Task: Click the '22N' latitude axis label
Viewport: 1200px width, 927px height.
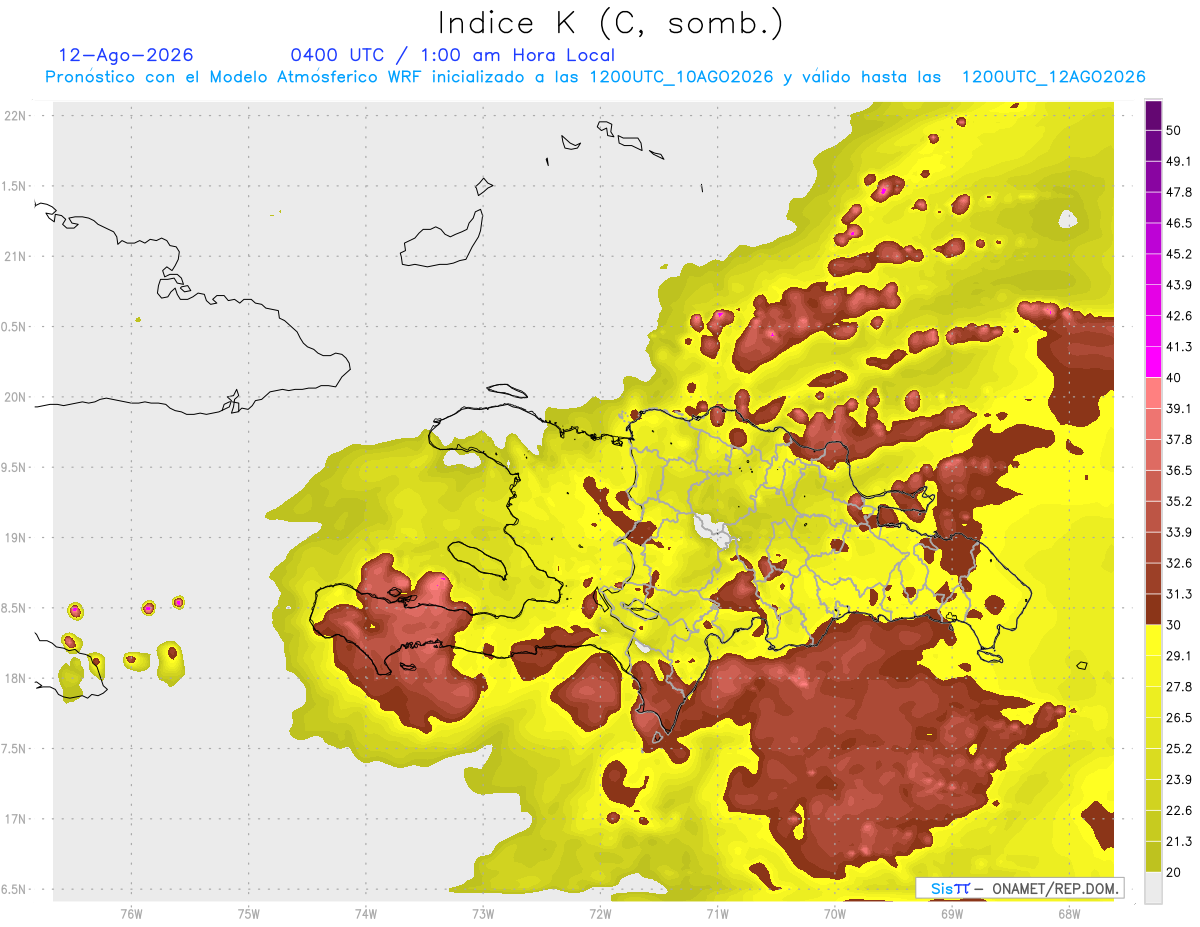Action: click(17, 115)
